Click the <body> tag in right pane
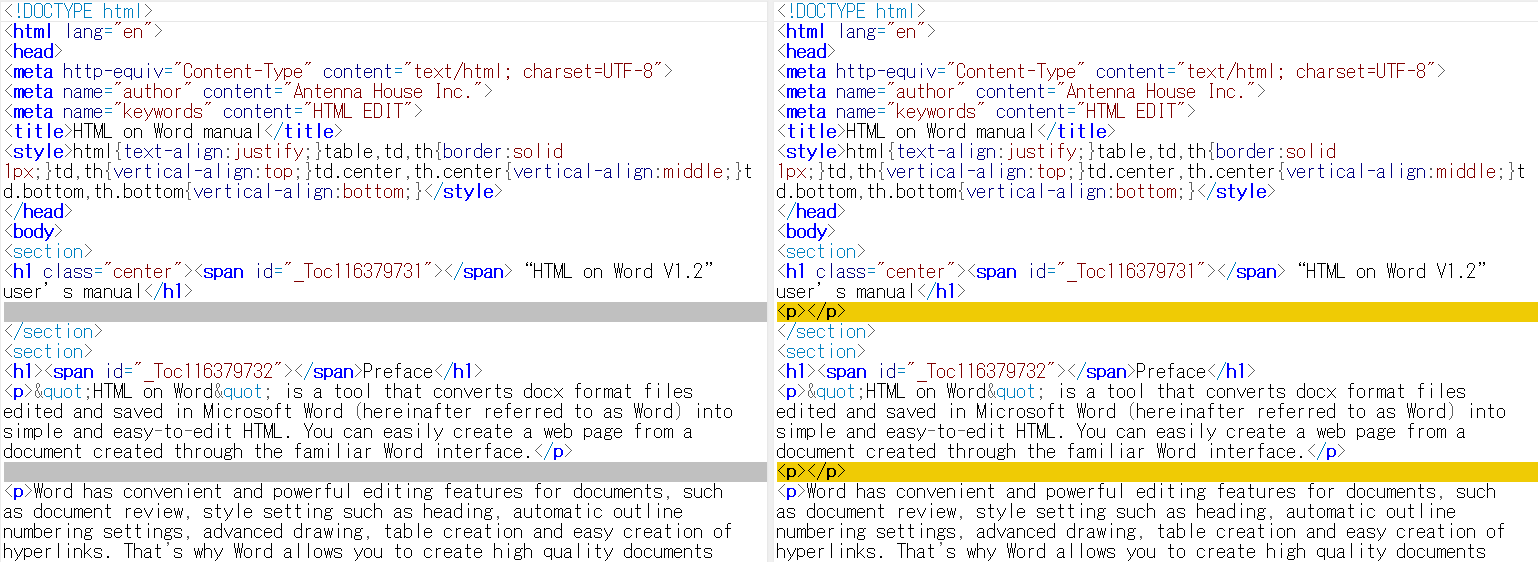 point(806,231)
